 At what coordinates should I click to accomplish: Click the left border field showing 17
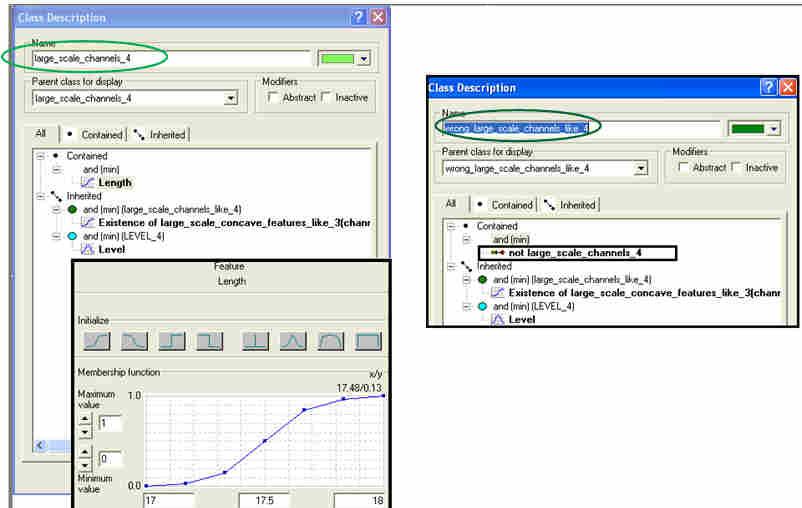coord(169,500)
